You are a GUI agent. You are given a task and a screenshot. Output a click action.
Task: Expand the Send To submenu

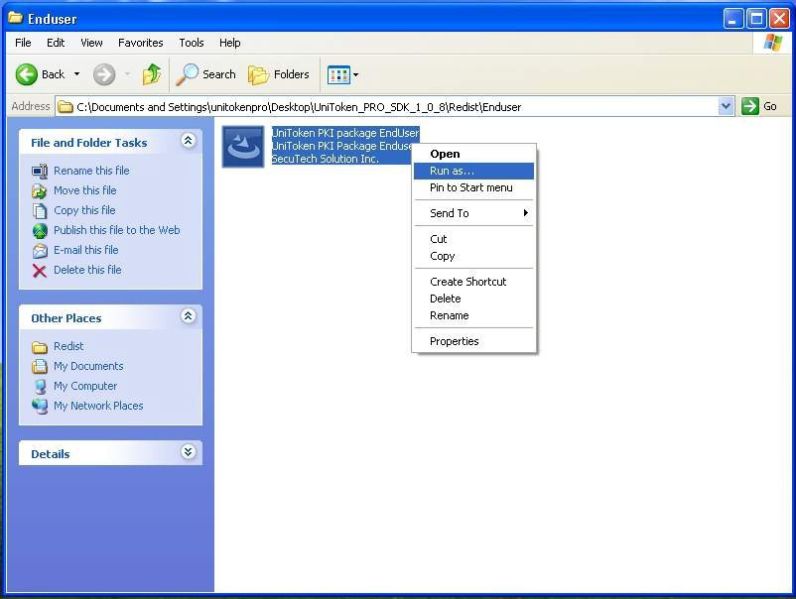click(474, 213)
